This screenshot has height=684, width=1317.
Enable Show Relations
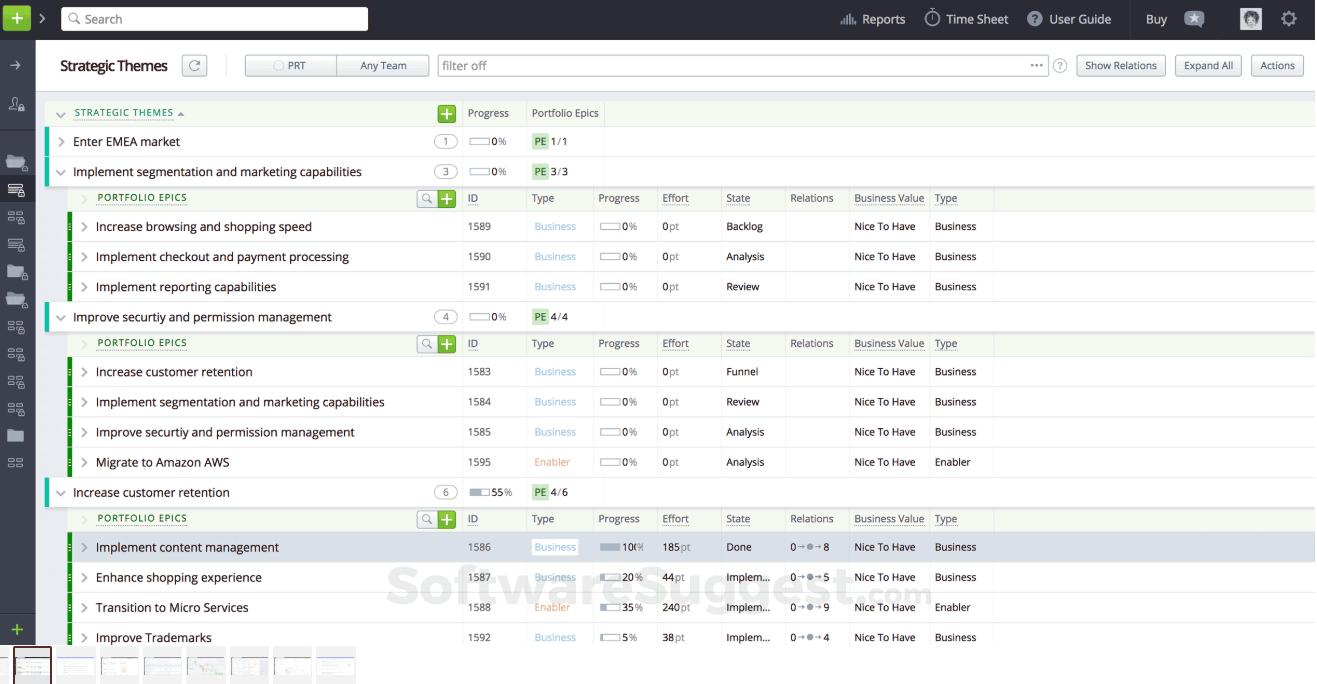1120,65
